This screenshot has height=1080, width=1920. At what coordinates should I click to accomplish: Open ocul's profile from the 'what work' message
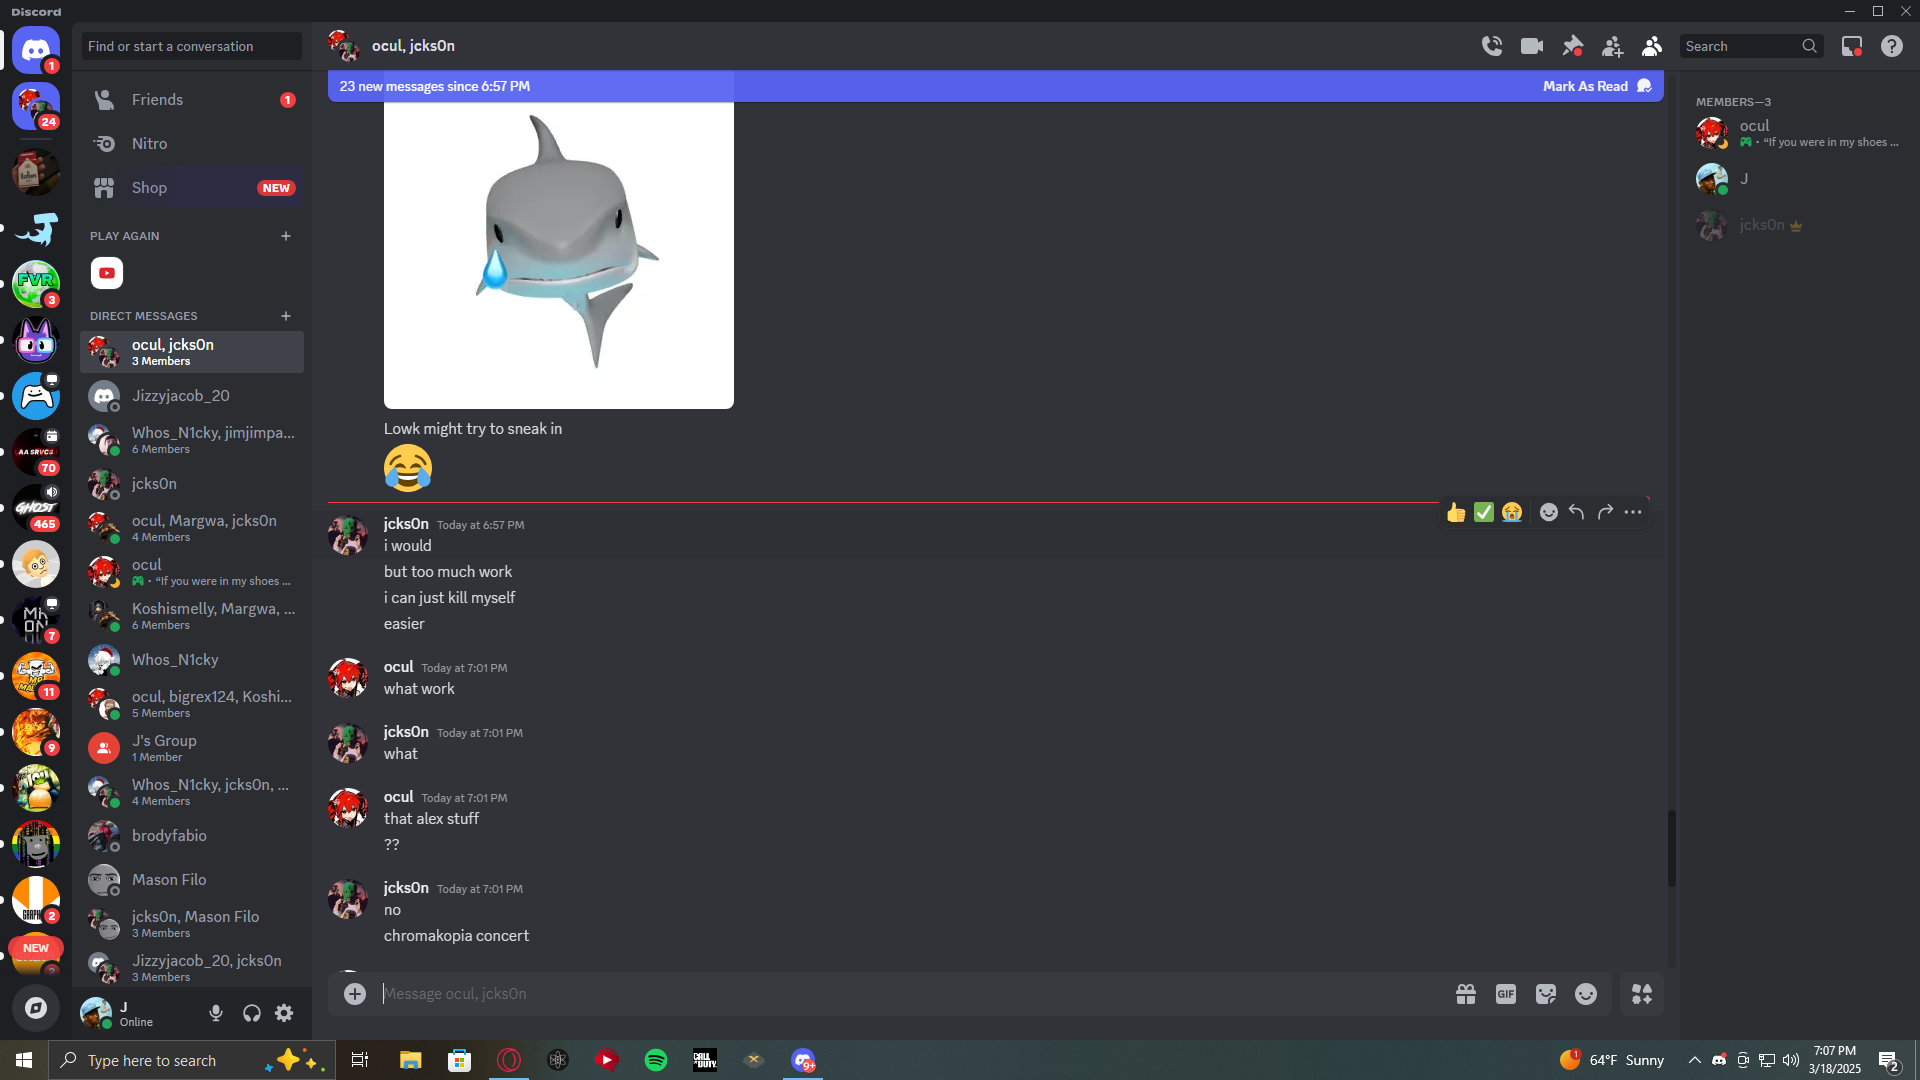348,678
